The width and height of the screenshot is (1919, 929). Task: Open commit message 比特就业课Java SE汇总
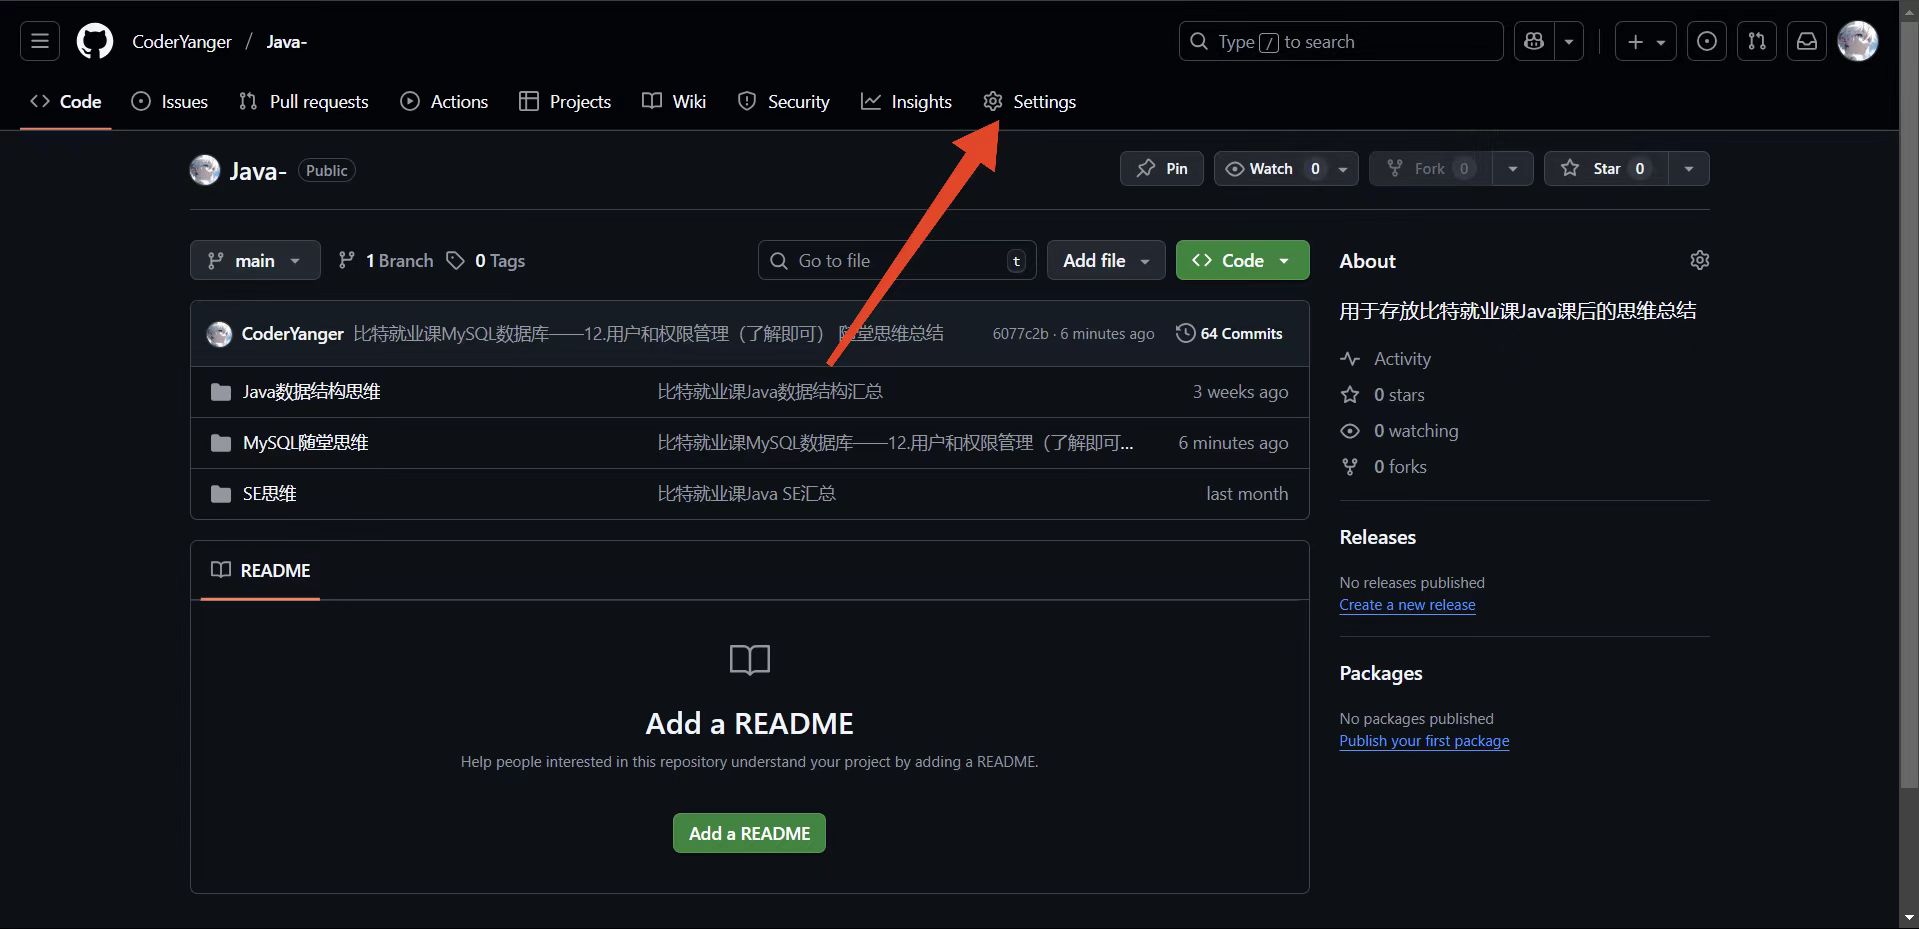(746, 494)
